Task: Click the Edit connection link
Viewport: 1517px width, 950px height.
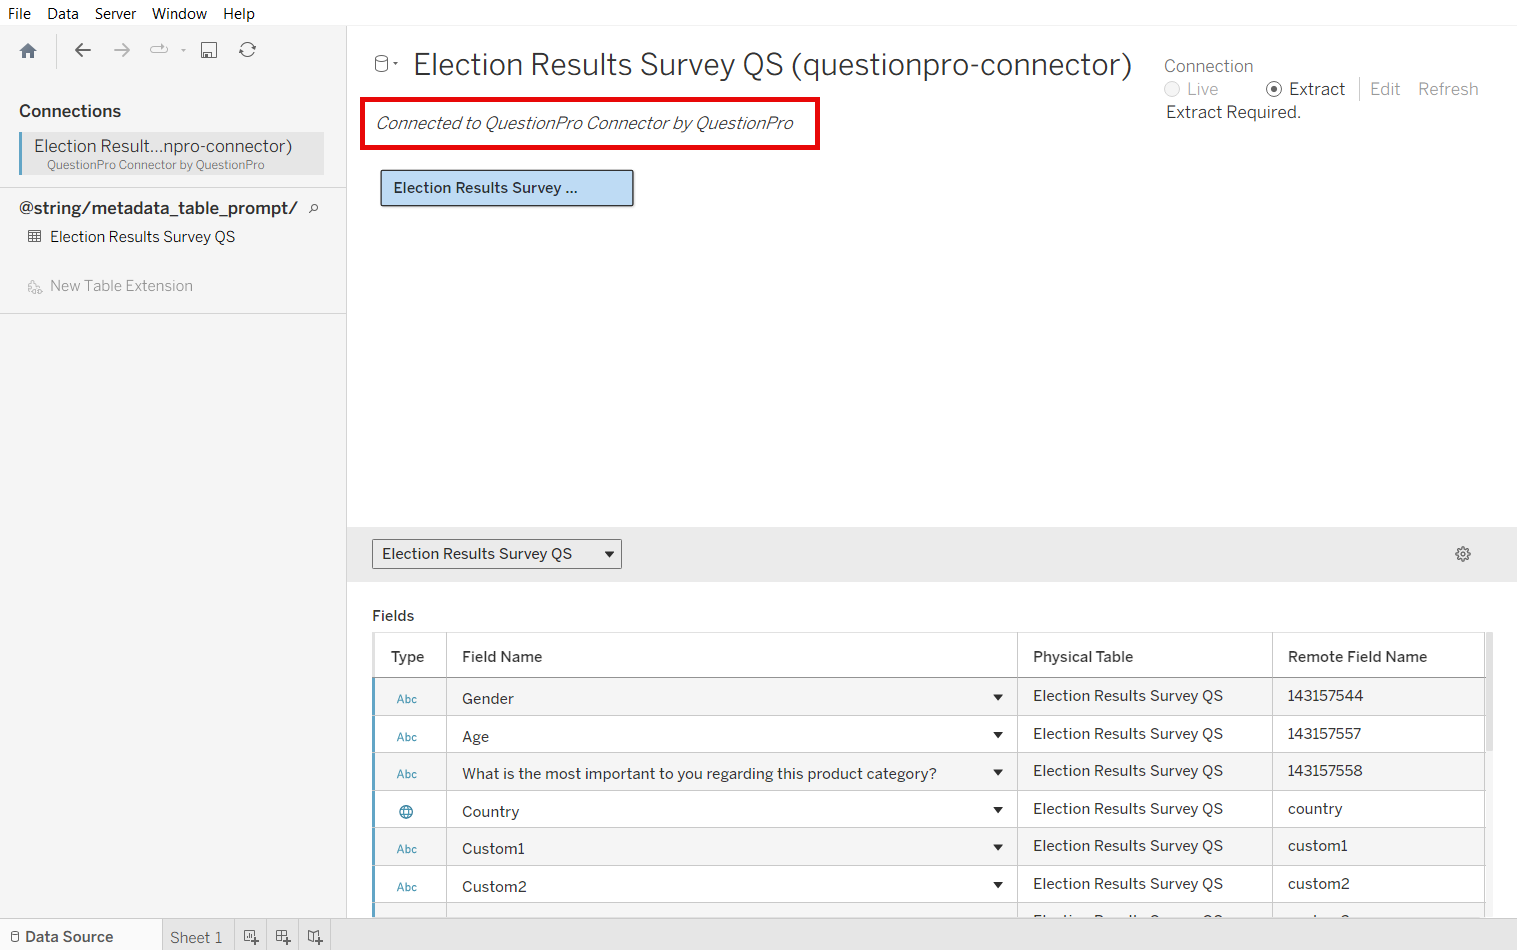Action: [1385, 89]
